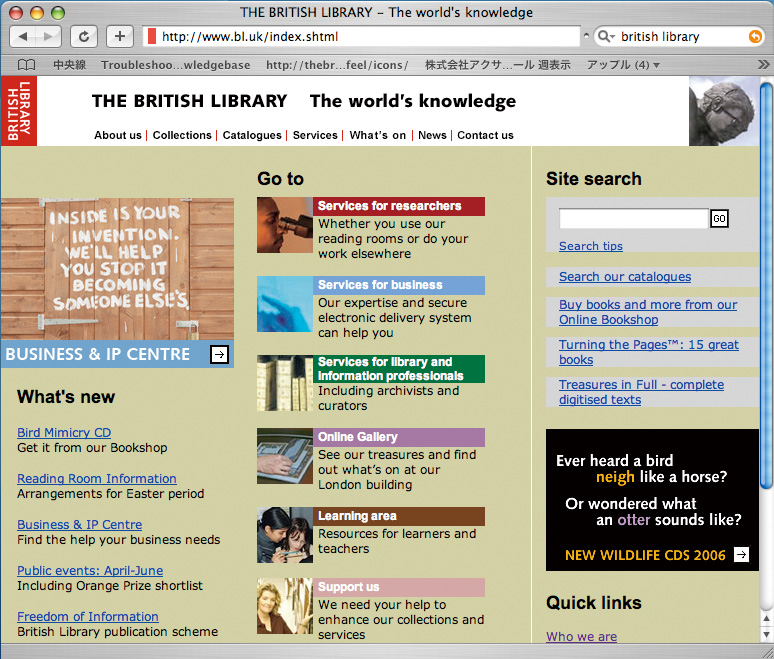Click the scrollbar up arrow
Image resolution: width=774 pixels, height=659 pixels.
[x=766, y=618]
